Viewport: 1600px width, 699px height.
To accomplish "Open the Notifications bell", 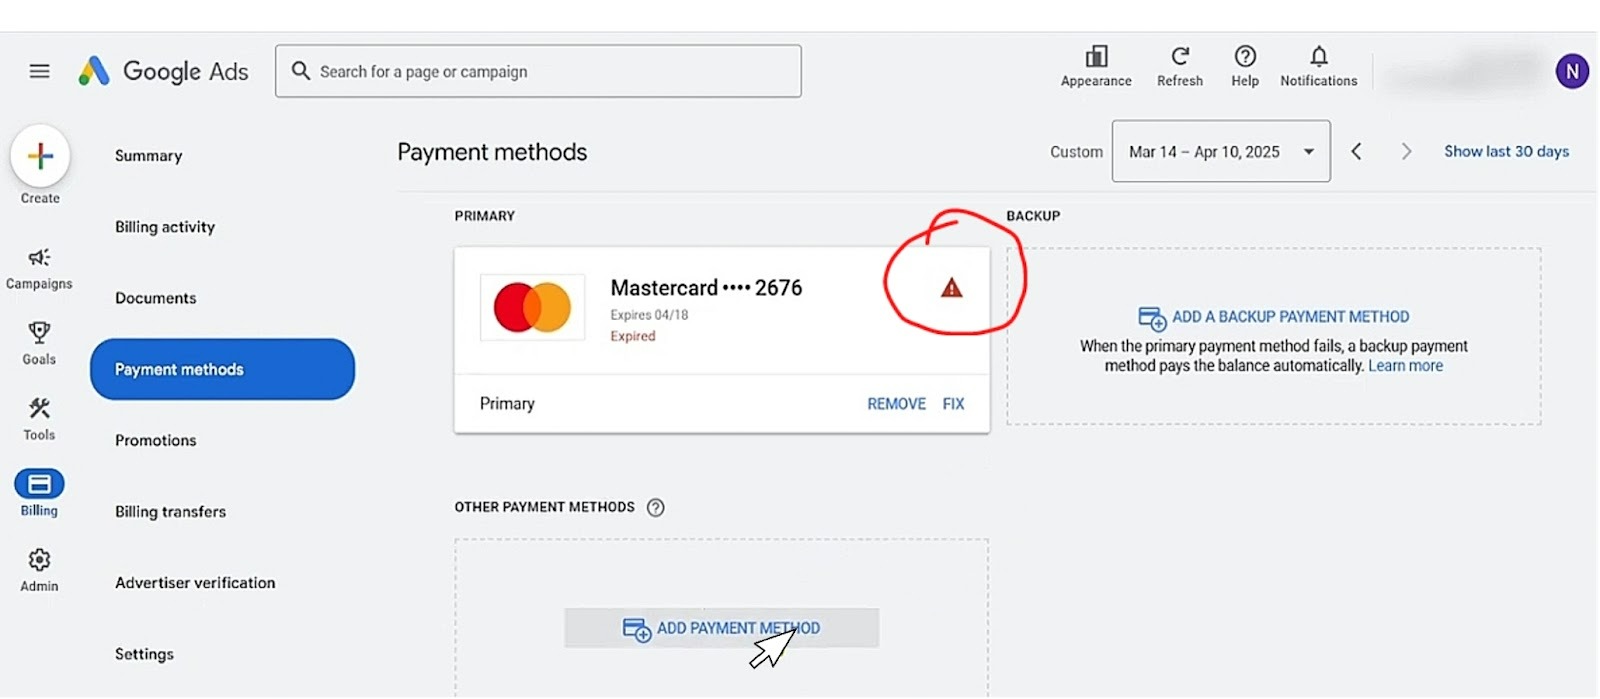I will tap(1319, 57).
